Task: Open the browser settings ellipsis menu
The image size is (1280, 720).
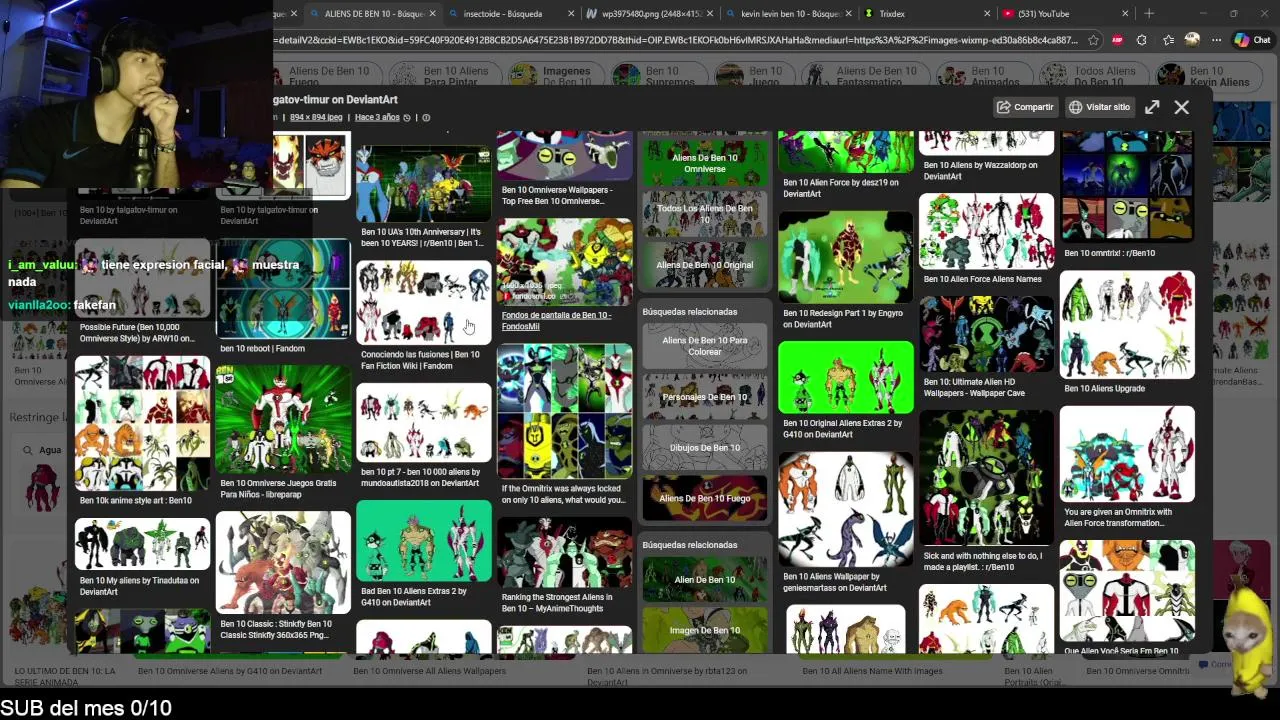Action: [x=1216, y=40]
